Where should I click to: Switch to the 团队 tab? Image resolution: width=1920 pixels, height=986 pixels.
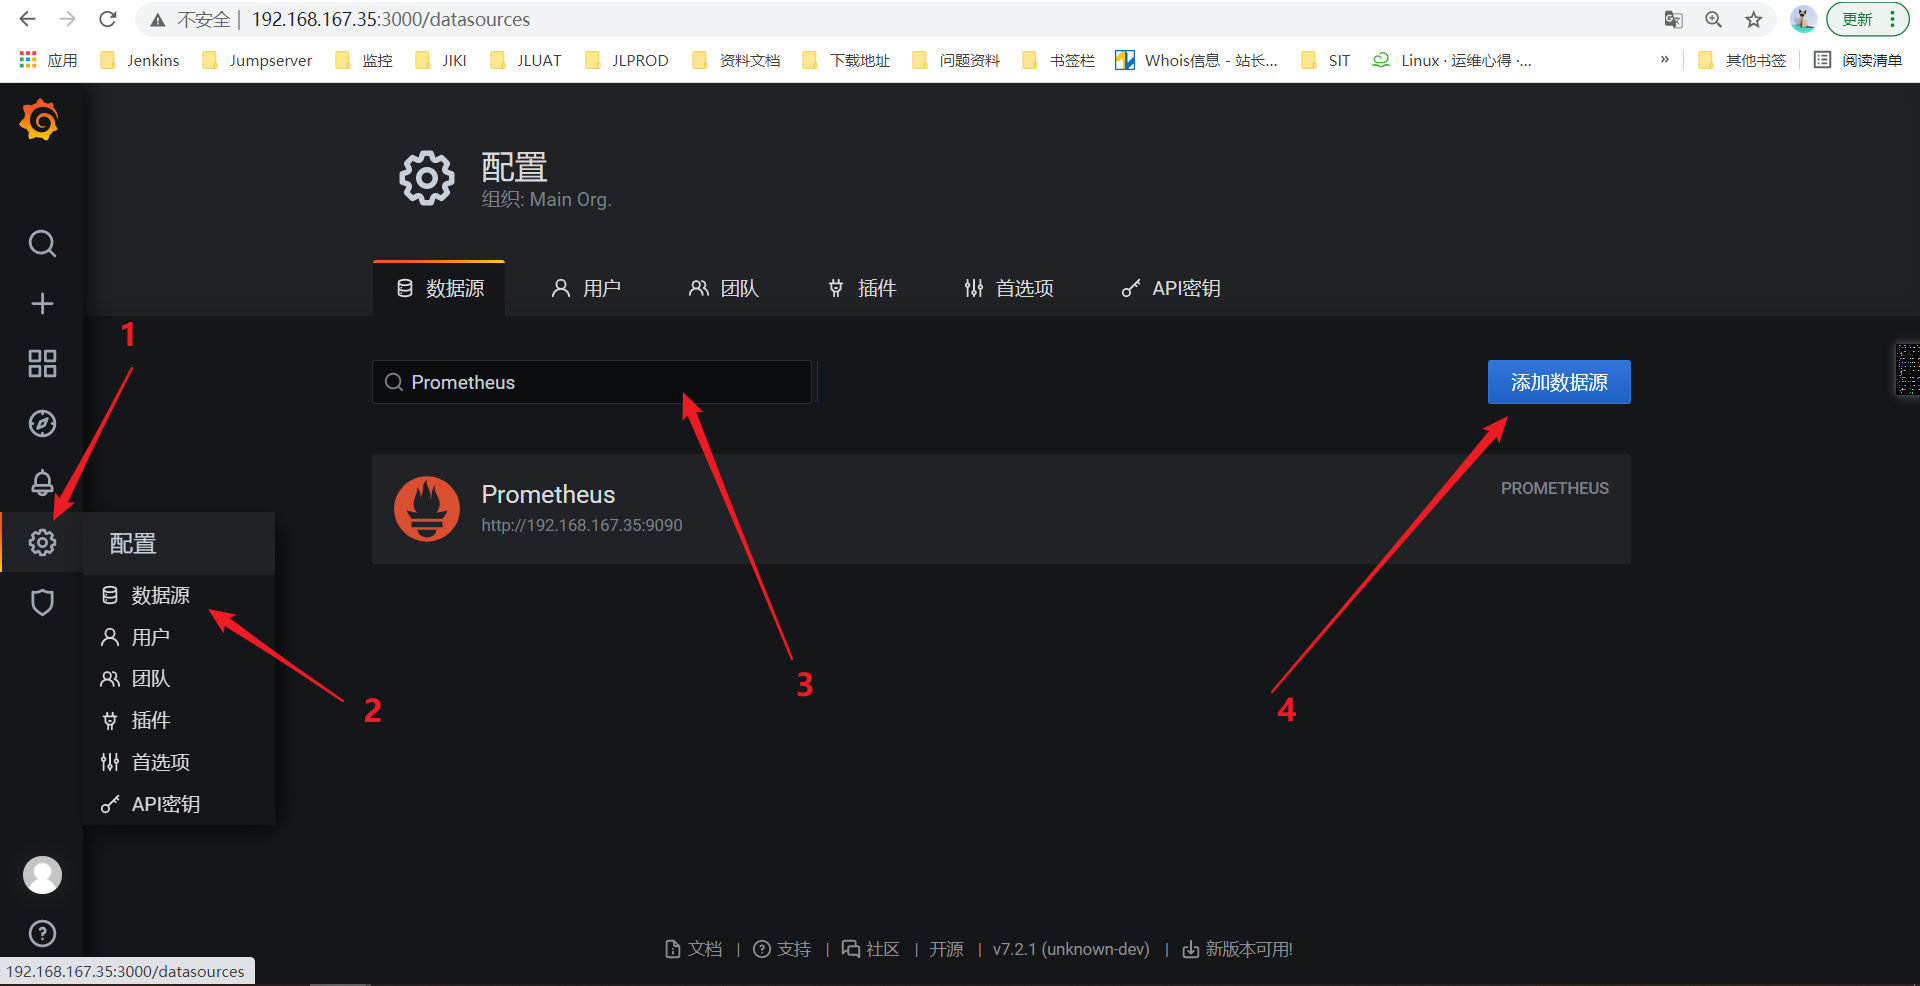click(723, 288)
